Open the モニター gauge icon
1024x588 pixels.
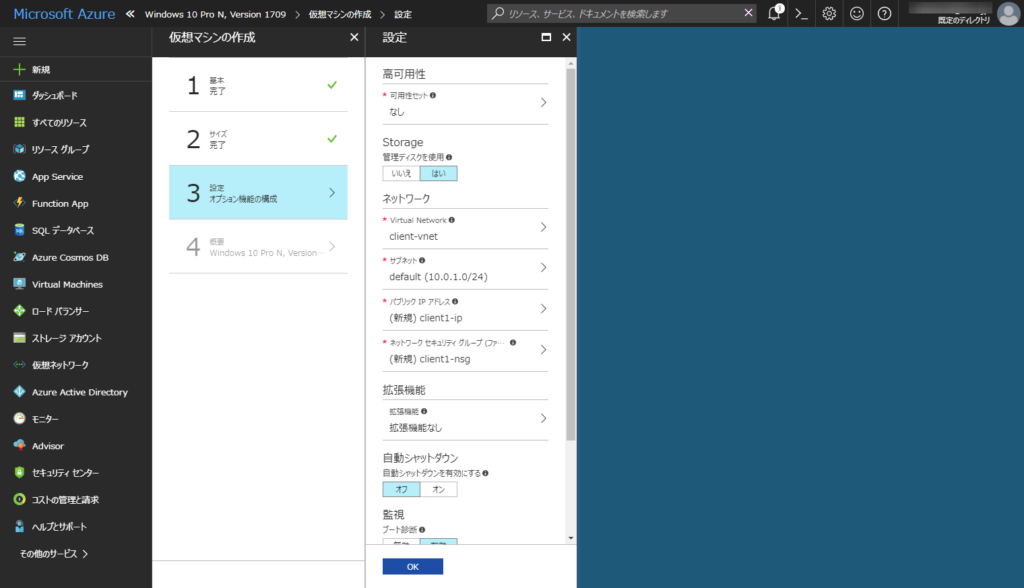click(x=20, y=418)
